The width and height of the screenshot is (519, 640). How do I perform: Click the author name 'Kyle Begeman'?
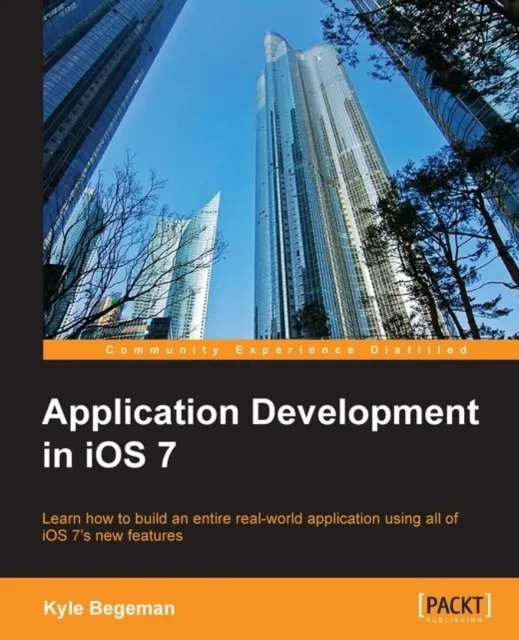[x=109, y=608]
